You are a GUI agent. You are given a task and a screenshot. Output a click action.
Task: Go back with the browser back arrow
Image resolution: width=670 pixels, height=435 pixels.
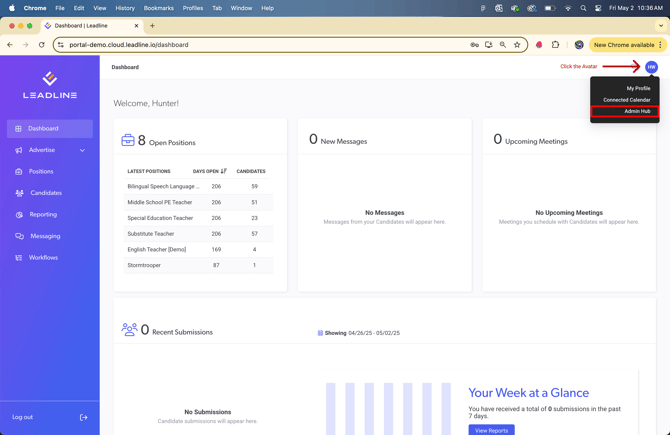pos(10,44)
